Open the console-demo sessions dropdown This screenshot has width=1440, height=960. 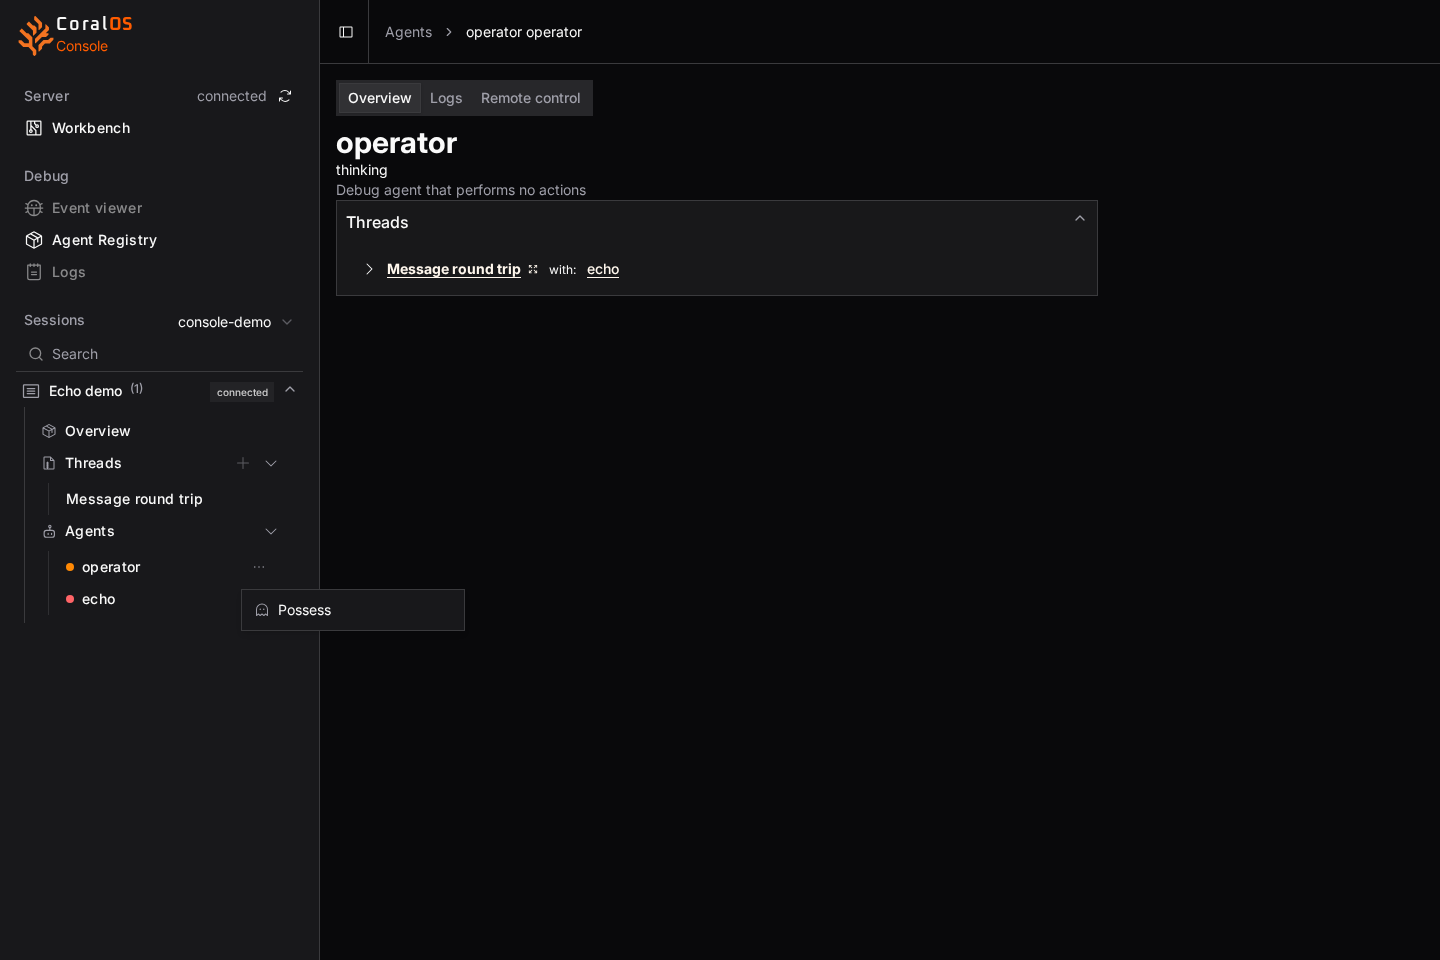click(x=235, y=322)
